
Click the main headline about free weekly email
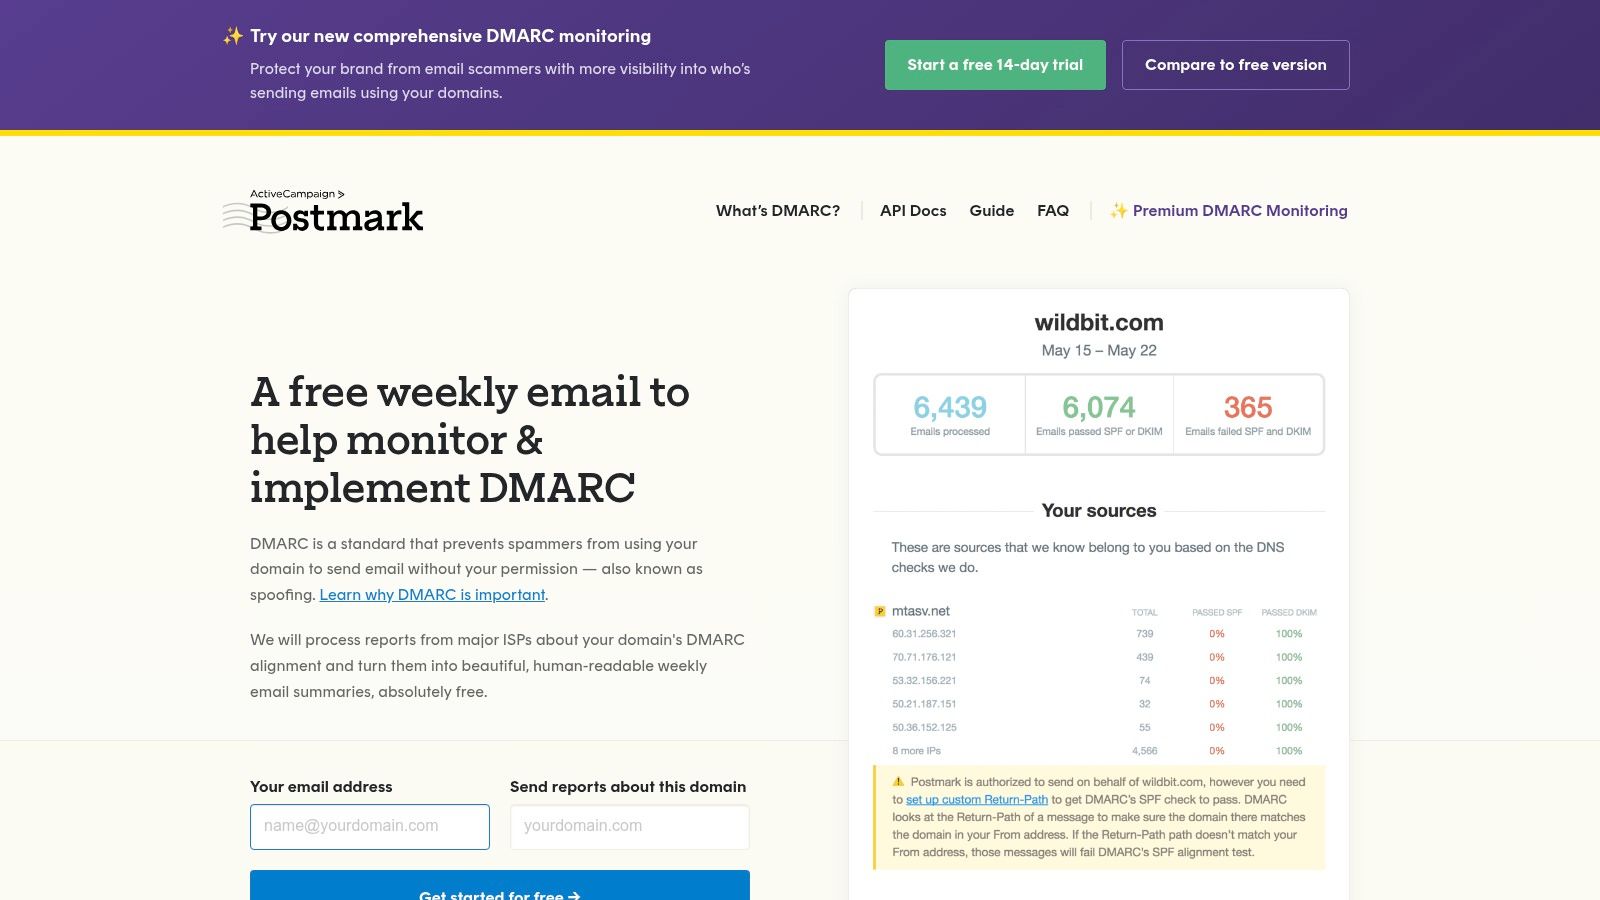[470, 440]
